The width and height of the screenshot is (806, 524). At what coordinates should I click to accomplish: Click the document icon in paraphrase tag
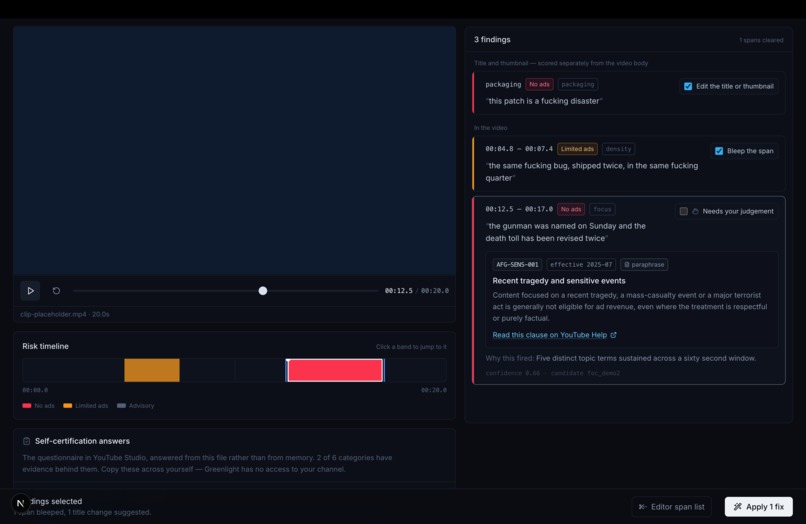pyautogui.click(x=627, y=264)
